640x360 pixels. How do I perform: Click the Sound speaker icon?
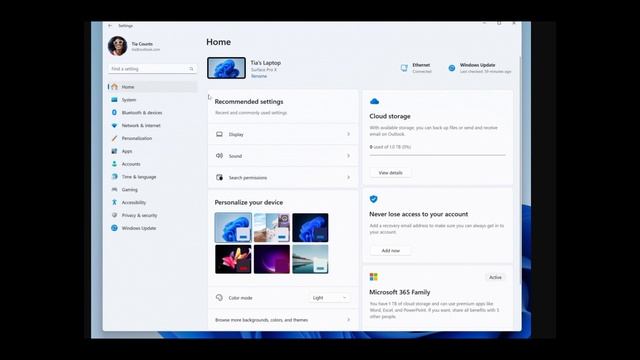[x=219, y=156]
